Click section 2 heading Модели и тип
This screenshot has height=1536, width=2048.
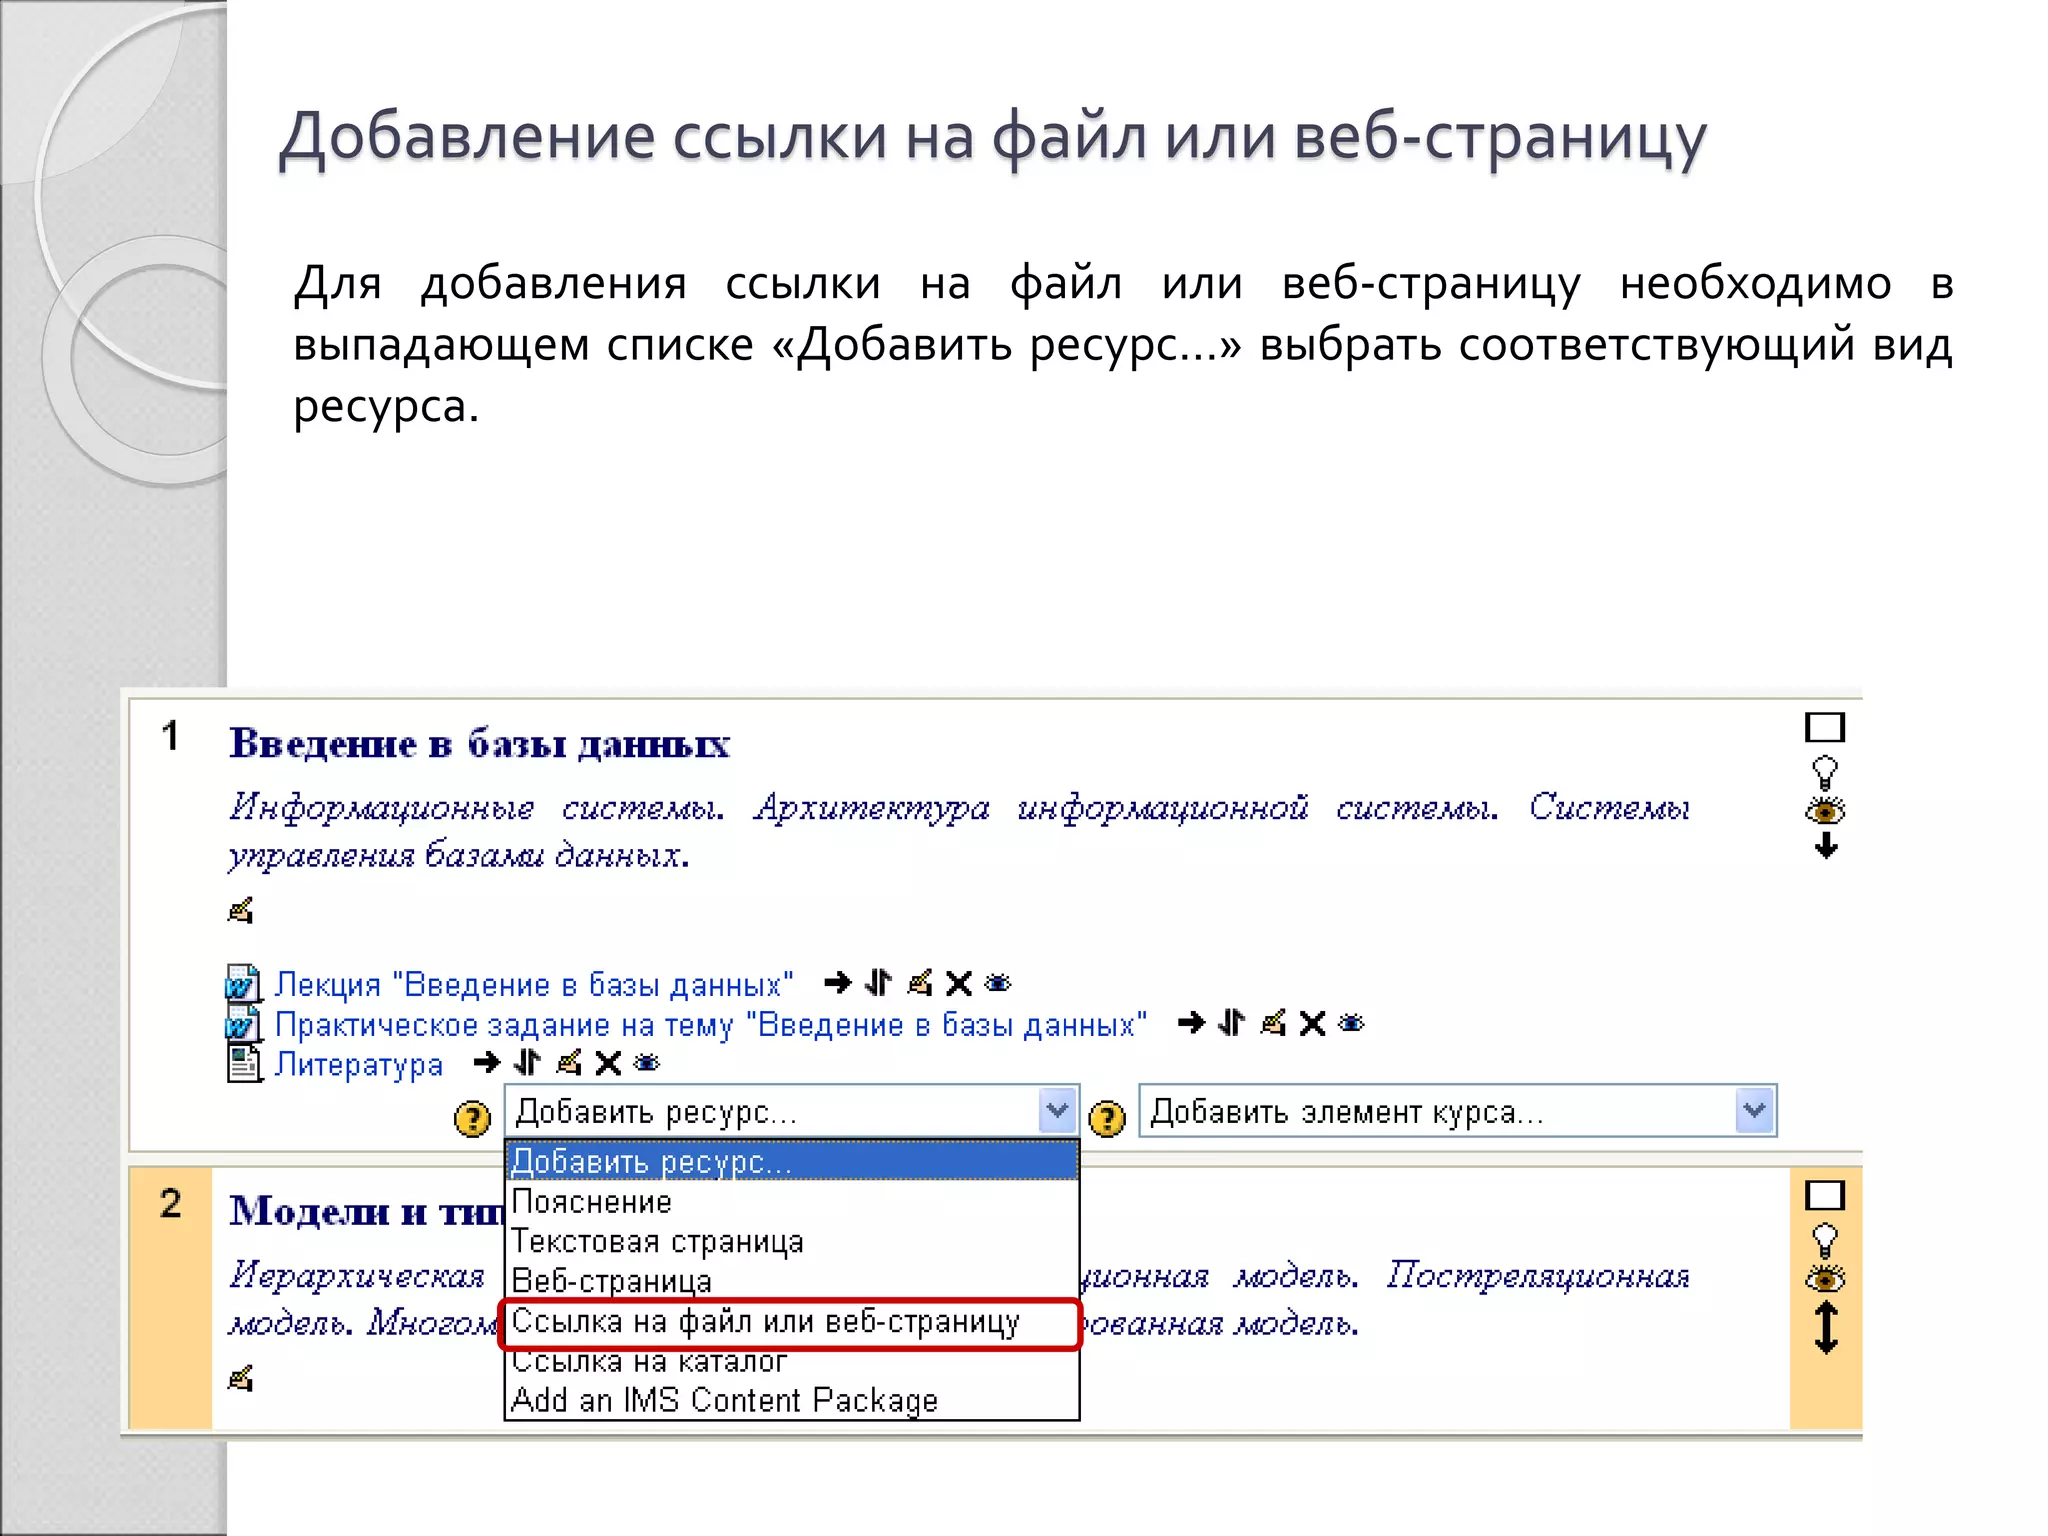click(366, 1211)
